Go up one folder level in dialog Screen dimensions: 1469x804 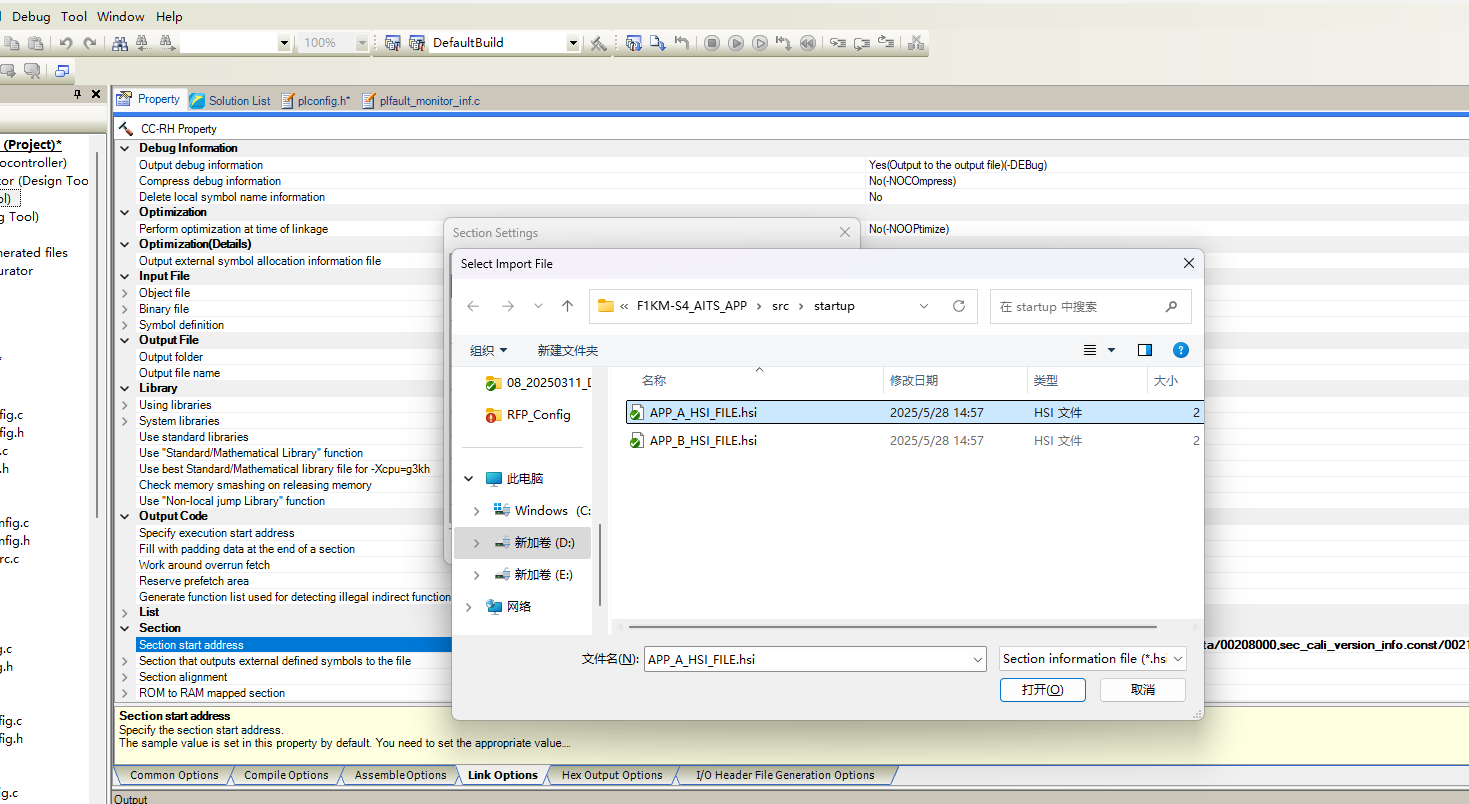click(x=568, y=306)
